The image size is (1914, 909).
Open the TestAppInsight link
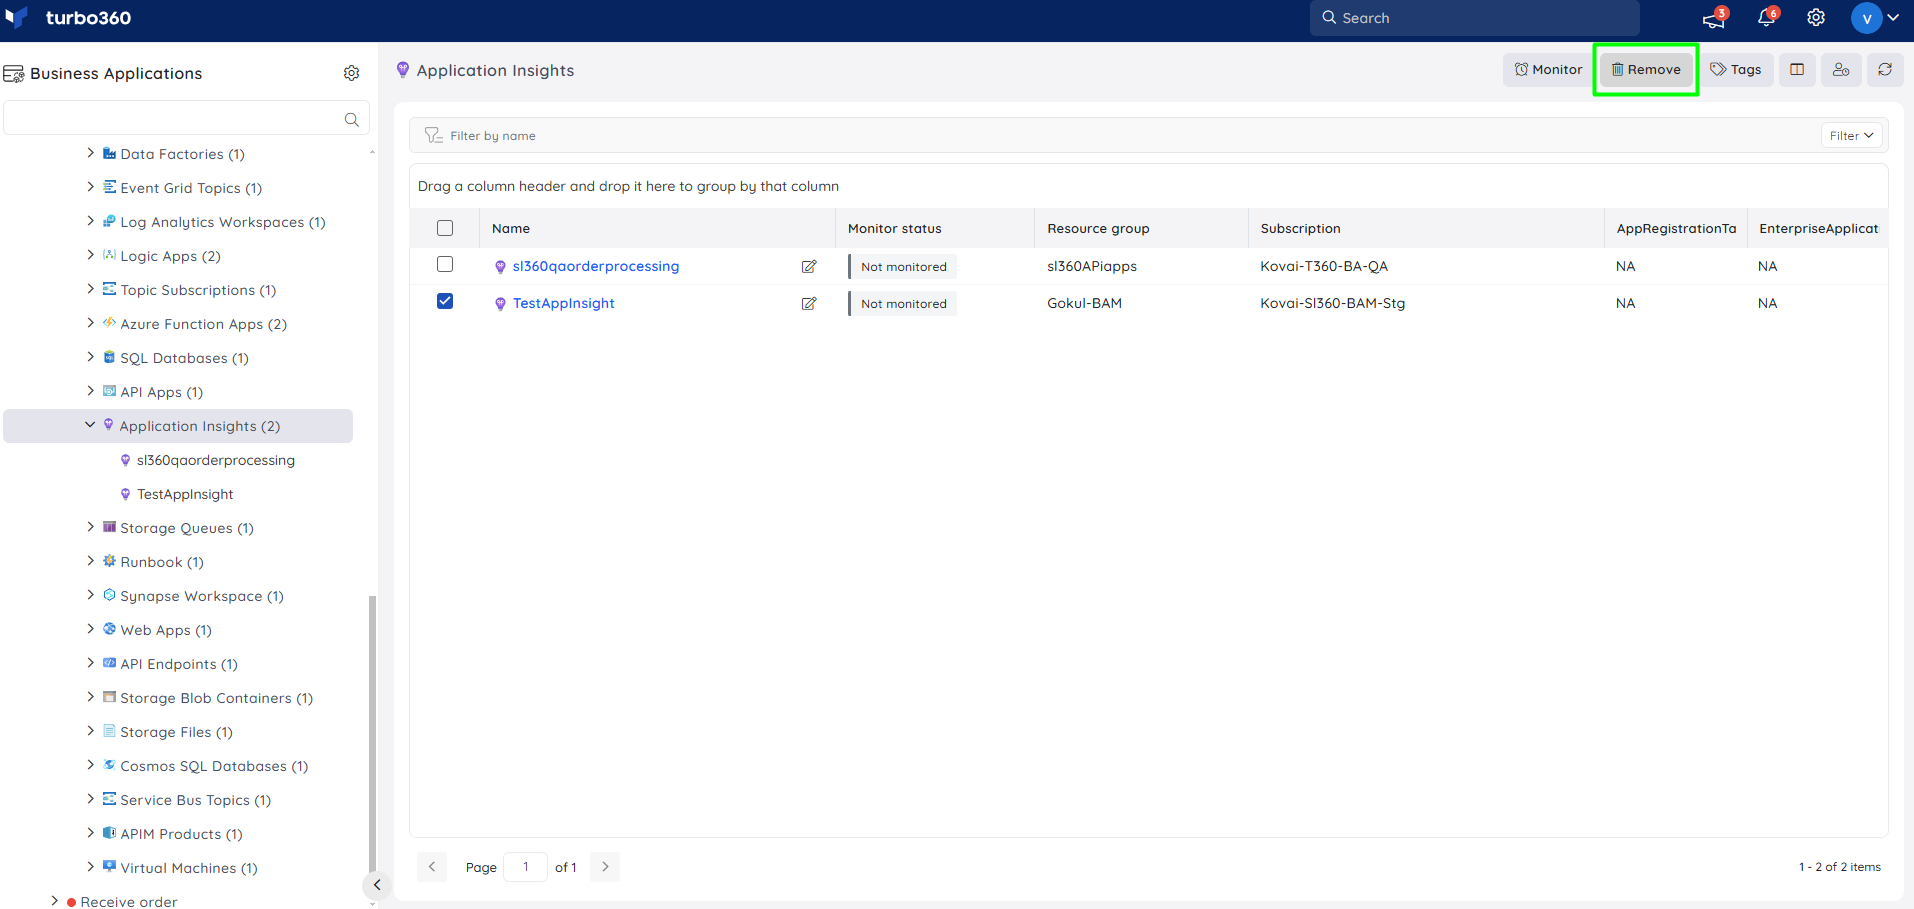[564, 303]
